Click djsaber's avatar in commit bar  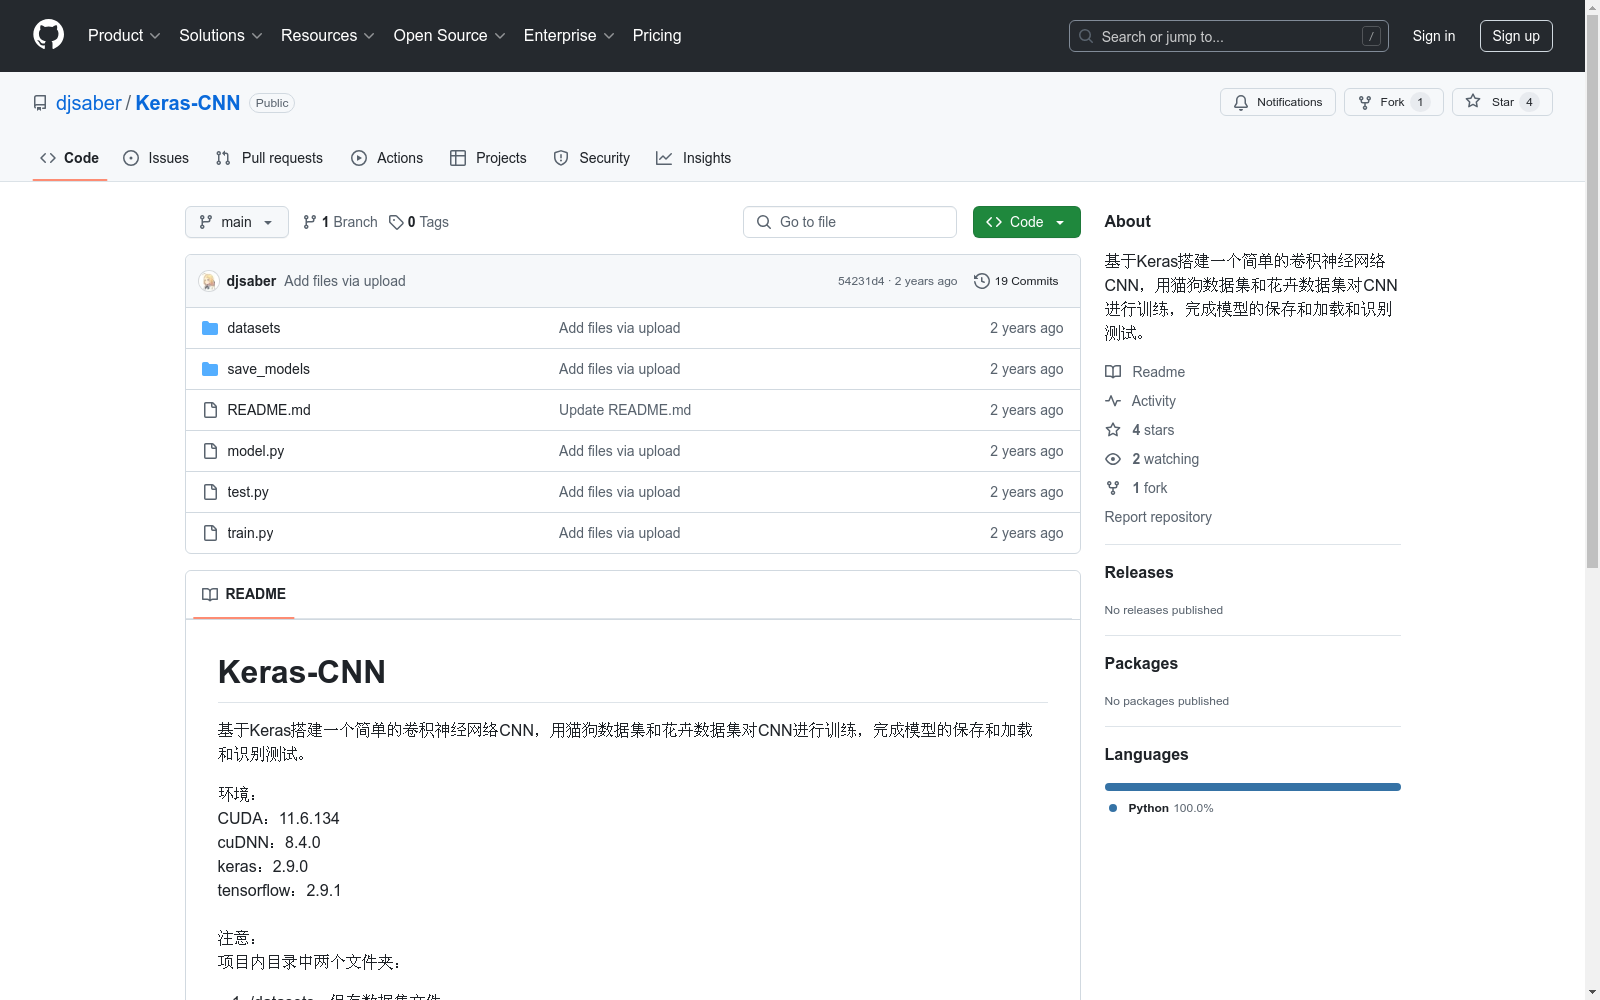209,281
